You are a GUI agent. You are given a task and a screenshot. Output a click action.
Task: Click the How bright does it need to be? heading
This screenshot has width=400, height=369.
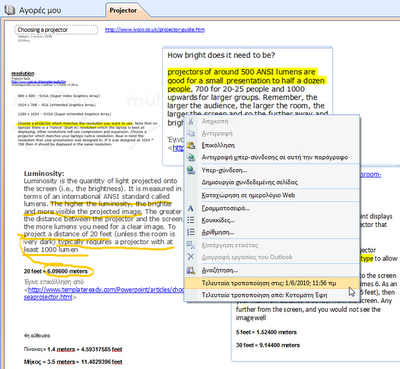click(x=221, y=55)
